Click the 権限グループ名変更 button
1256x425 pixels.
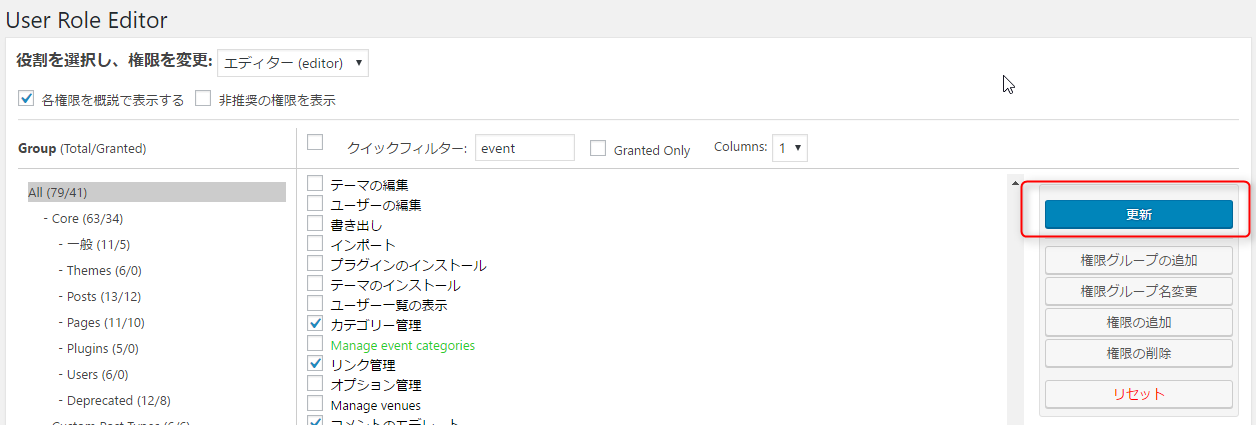1138,292
